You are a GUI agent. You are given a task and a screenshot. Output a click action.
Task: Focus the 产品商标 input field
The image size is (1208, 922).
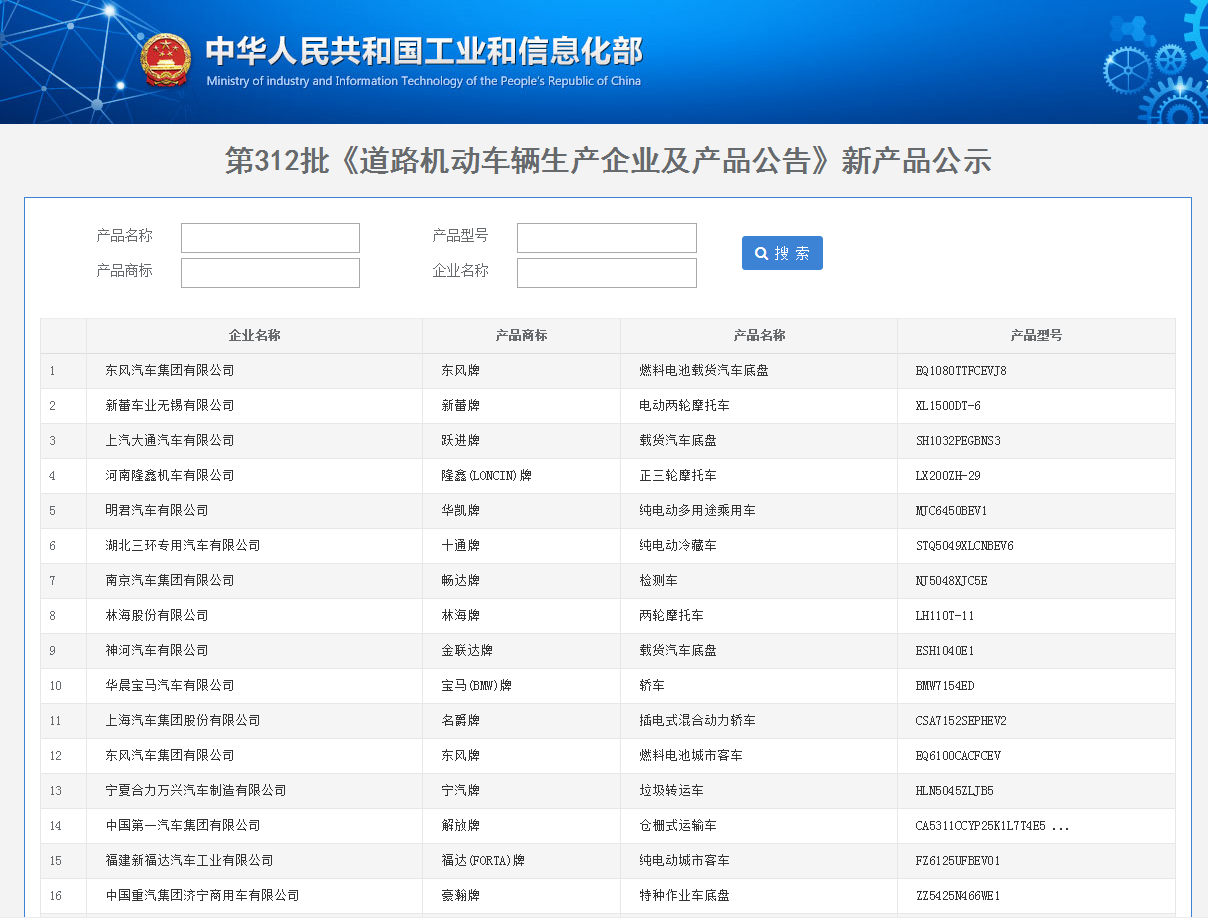(x=270, y=273)
